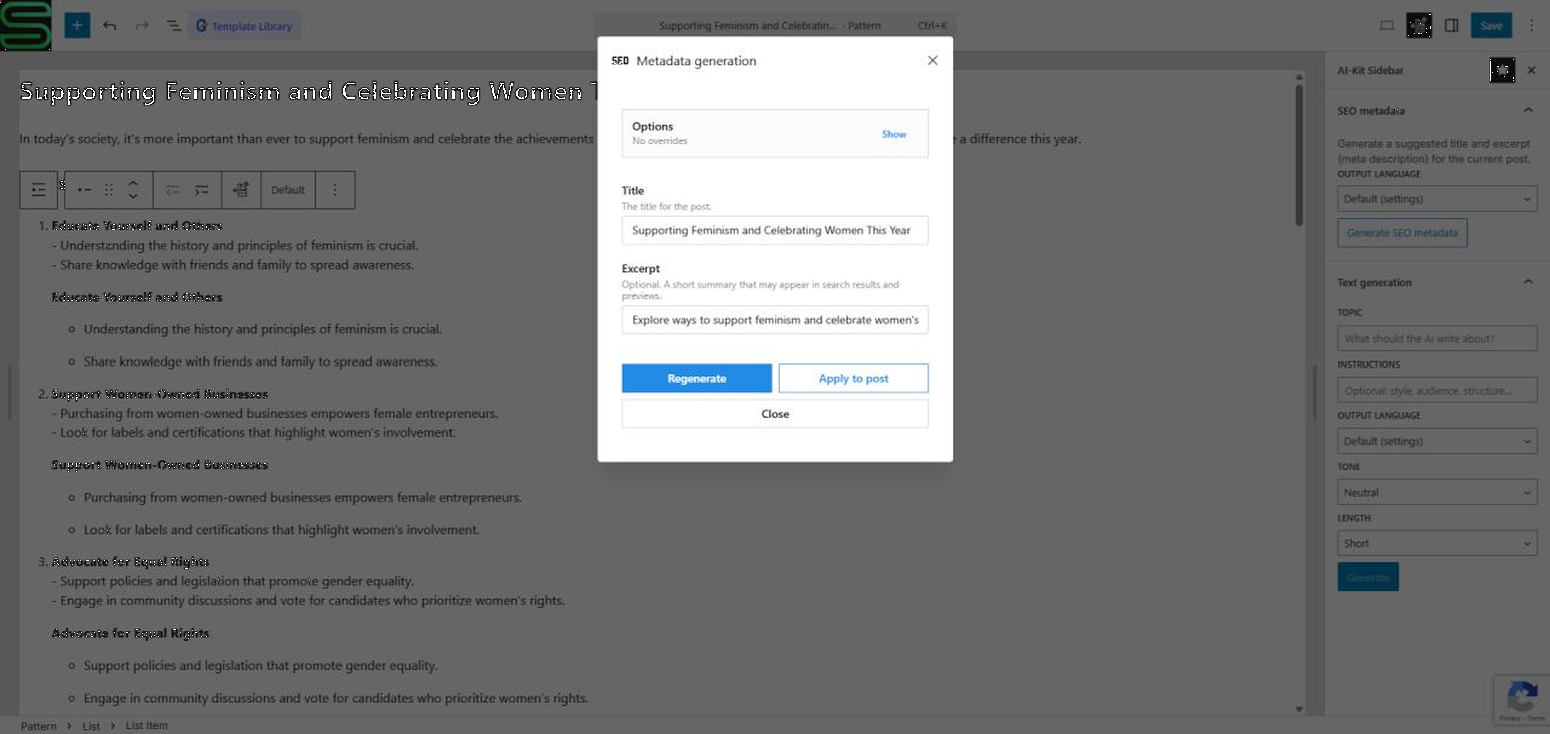Toggle the settings sidebar panel icon
This screenshot has width=1550, height=734.
pos(1451,26)
